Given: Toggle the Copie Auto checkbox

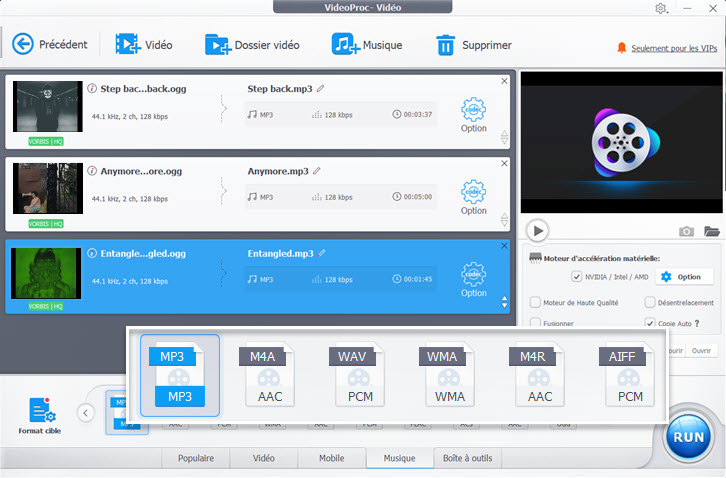Looking at the screenshot, I should (650, 323).
